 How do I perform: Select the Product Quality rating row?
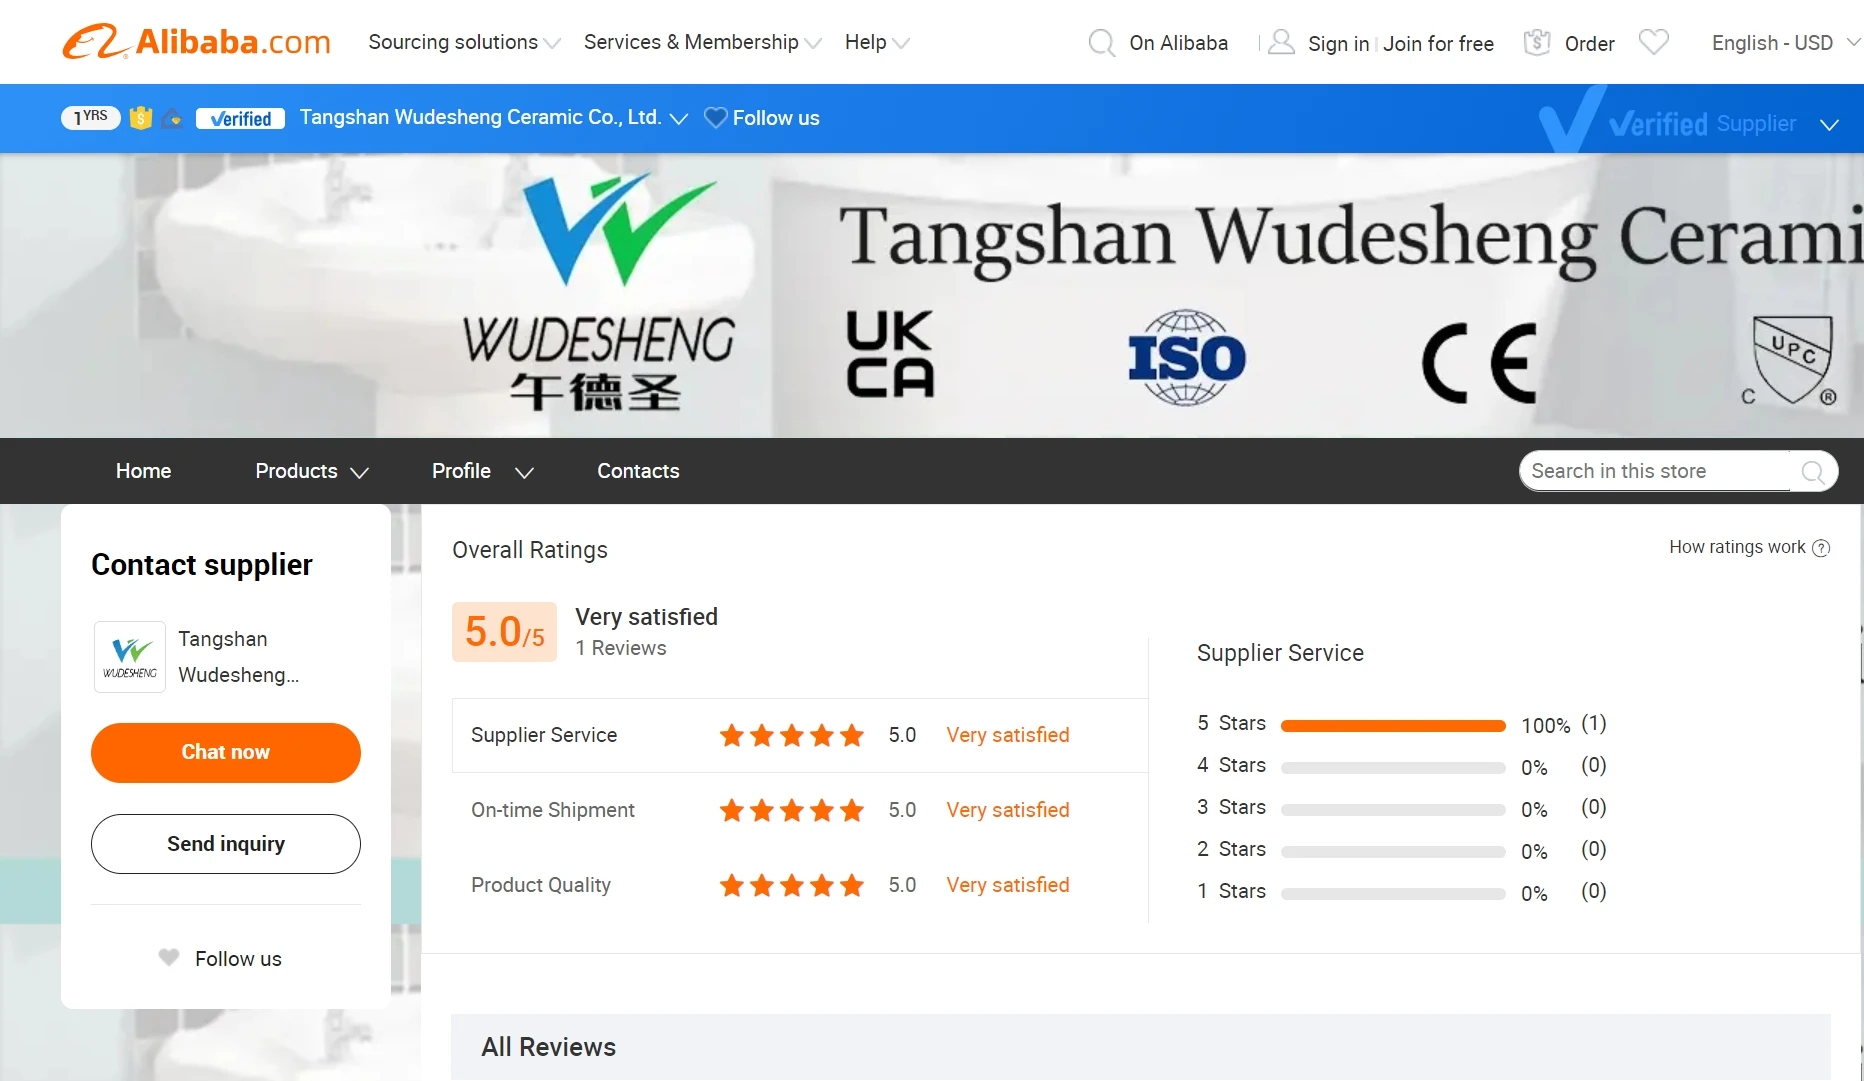pyautogui.click(x=800, y=885)
